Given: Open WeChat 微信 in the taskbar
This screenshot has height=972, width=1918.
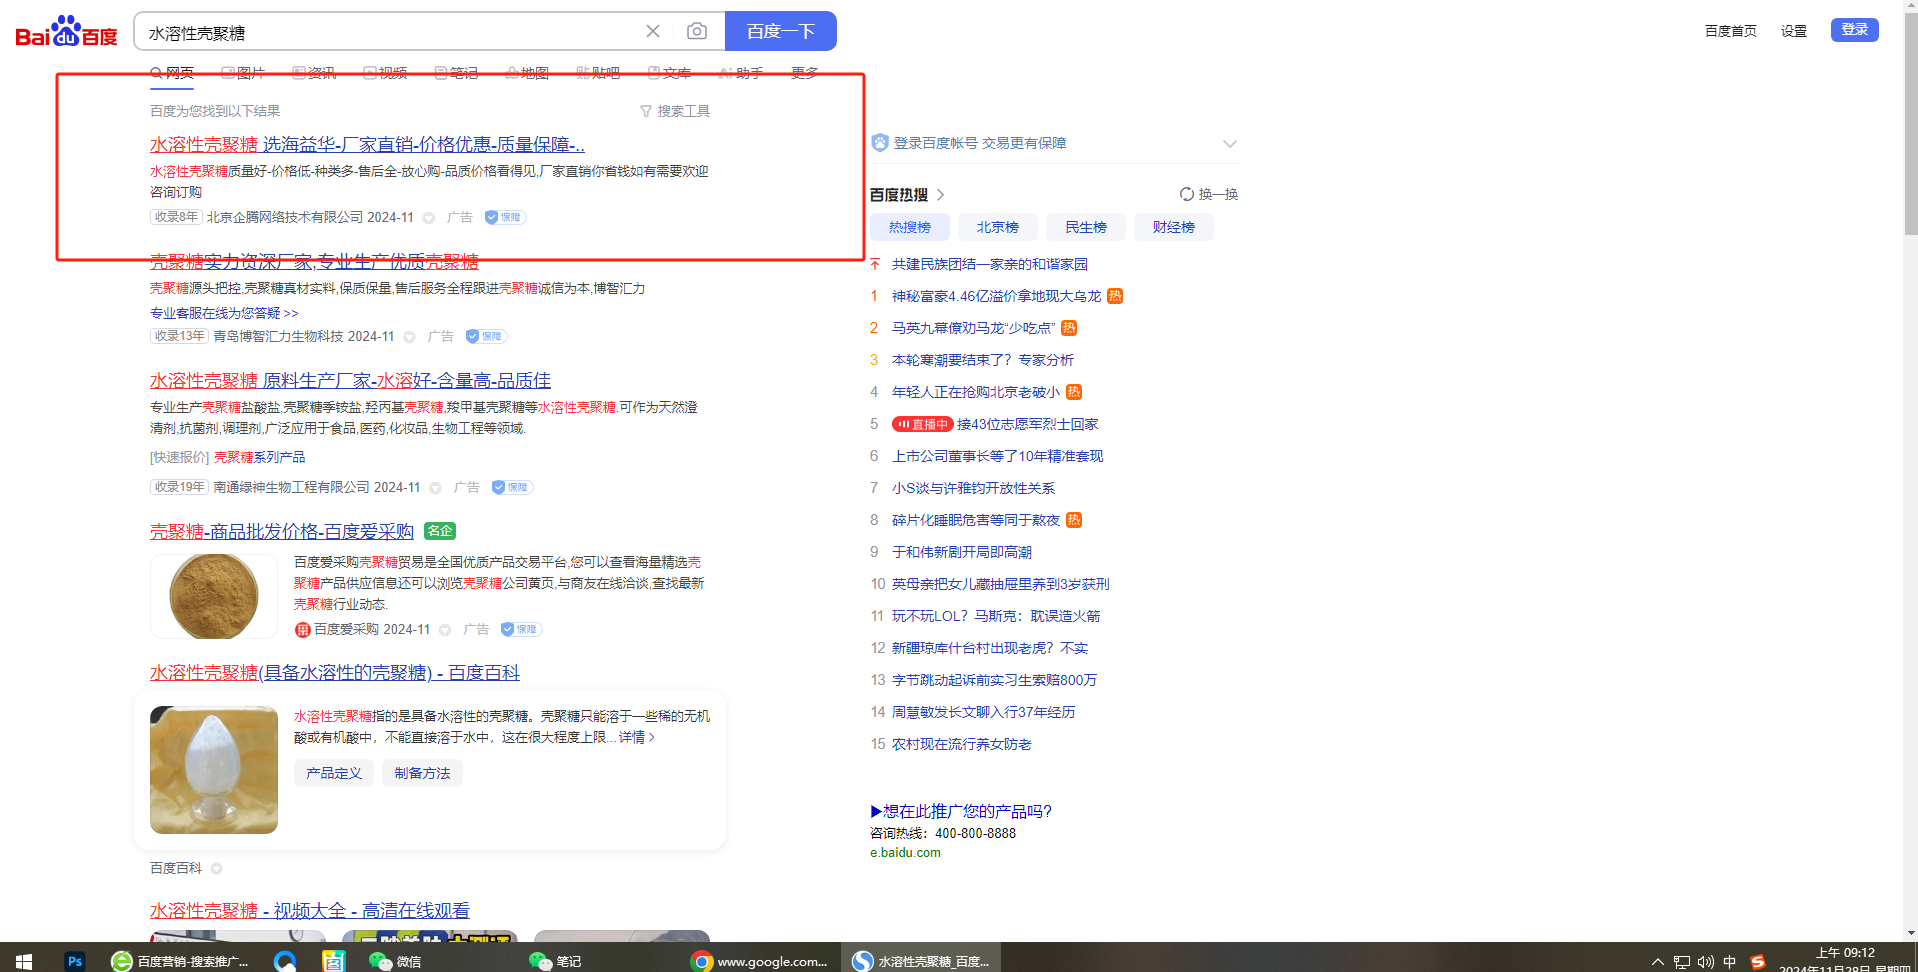Looking at the screenshot, I should 395,960.
